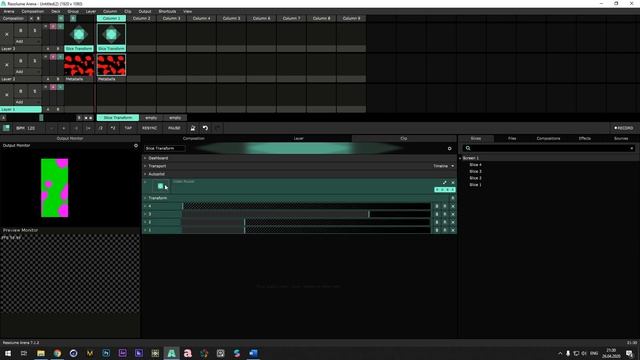The height and width of the screenshot is (360, 640).
Task: Click the slices search field
Action: coord(549,148)
